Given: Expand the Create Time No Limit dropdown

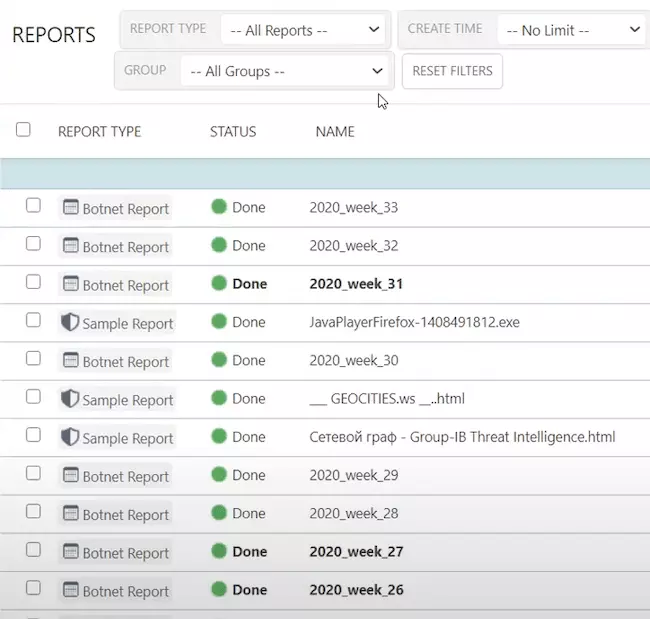Looking at the screenshot, I should [573, 30].
